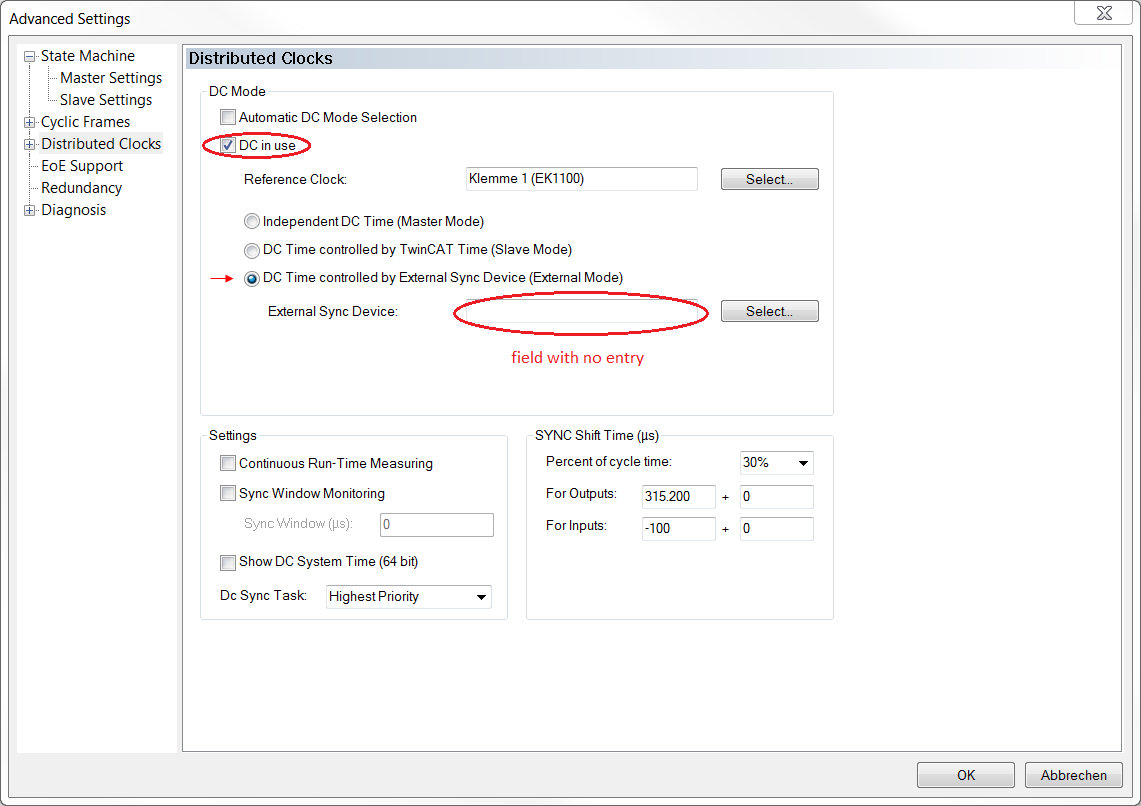This screenshot has width=1141, height=806.
Task: Uncheck the DC in use checkbox
Action: (228, 145)
